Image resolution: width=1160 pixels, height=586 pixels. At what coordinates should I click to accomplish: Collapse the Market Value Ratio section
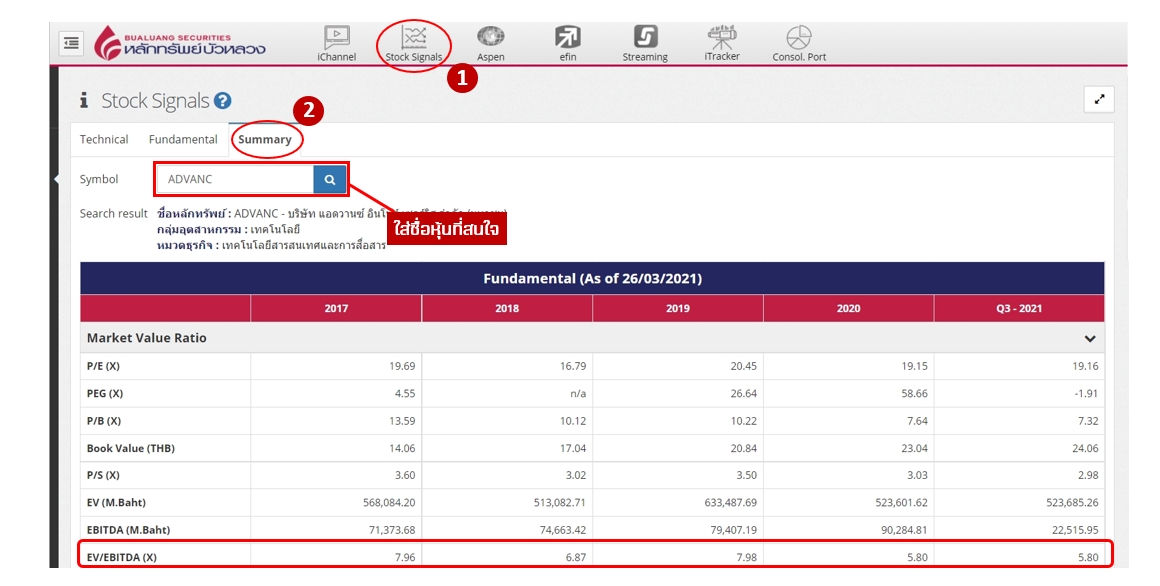tap(1090, 338)
